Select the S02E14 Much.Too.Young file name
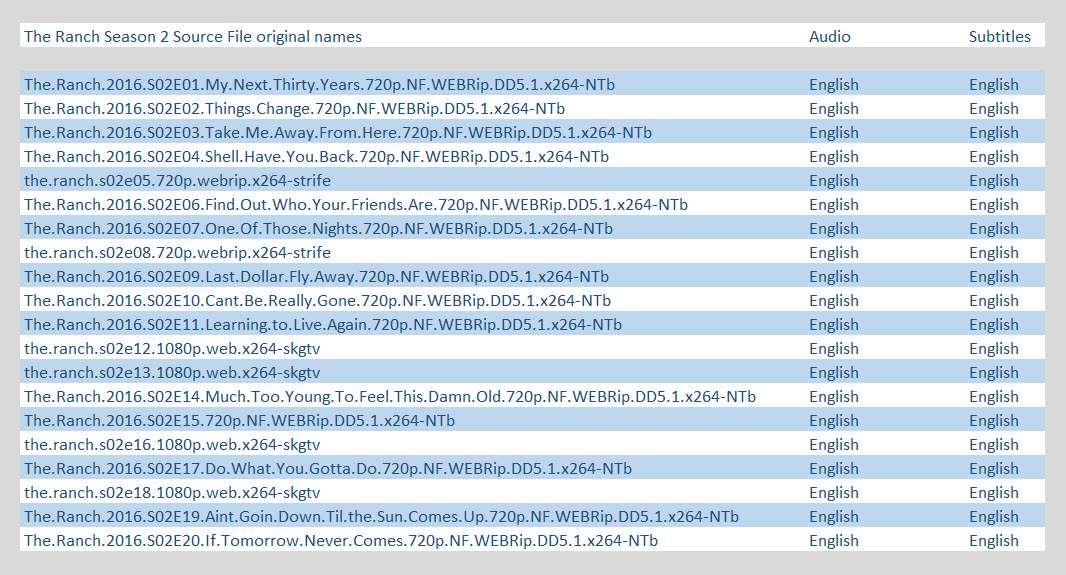1066x575 pixels. click(390, 397)
